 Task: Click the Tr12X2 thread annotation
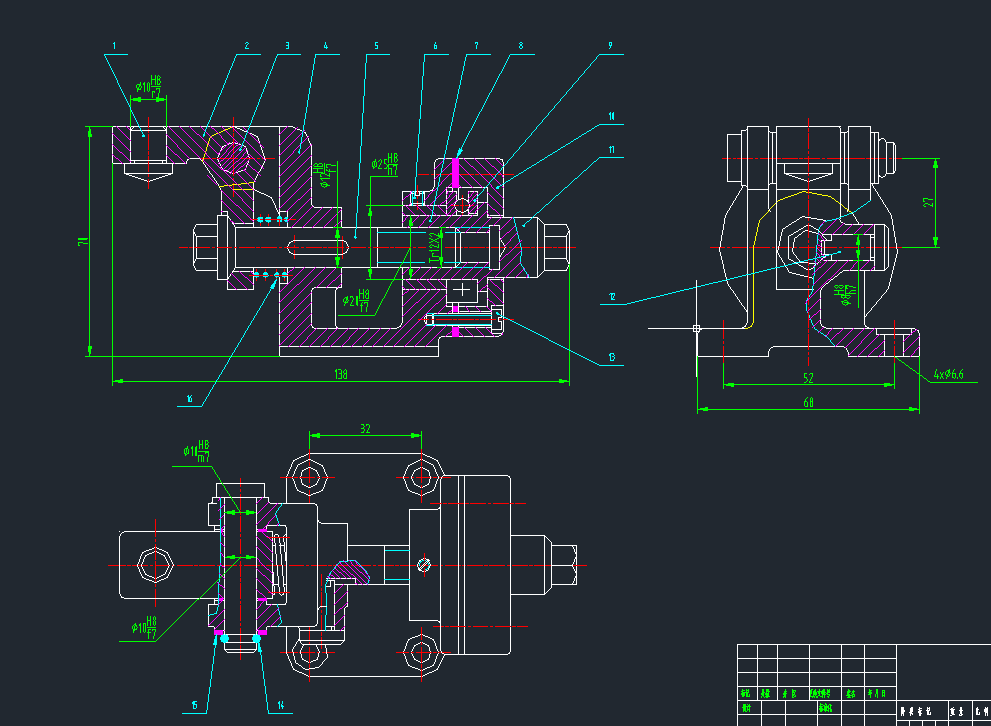[434, 244]
